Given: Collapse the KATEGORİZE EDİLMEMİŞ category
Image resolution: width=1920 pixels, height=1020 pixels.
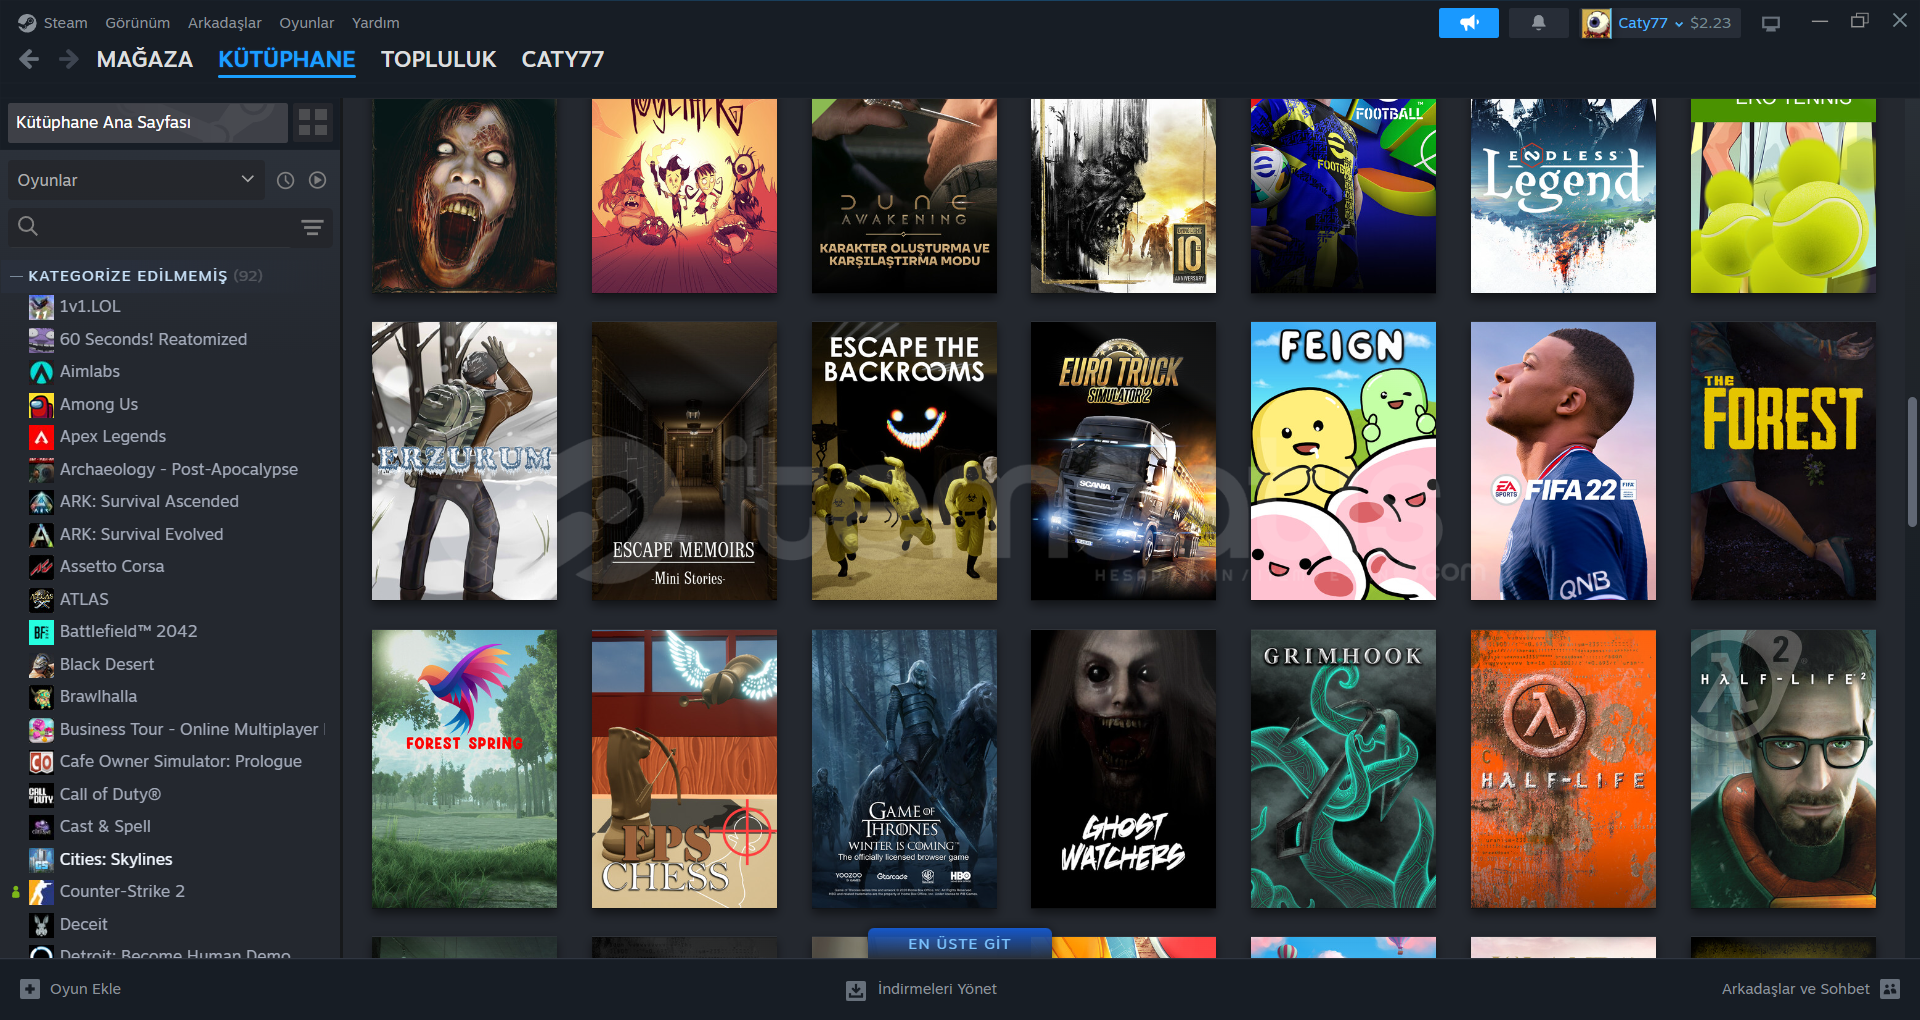Looking at the screenshot, I should (16, 276).
